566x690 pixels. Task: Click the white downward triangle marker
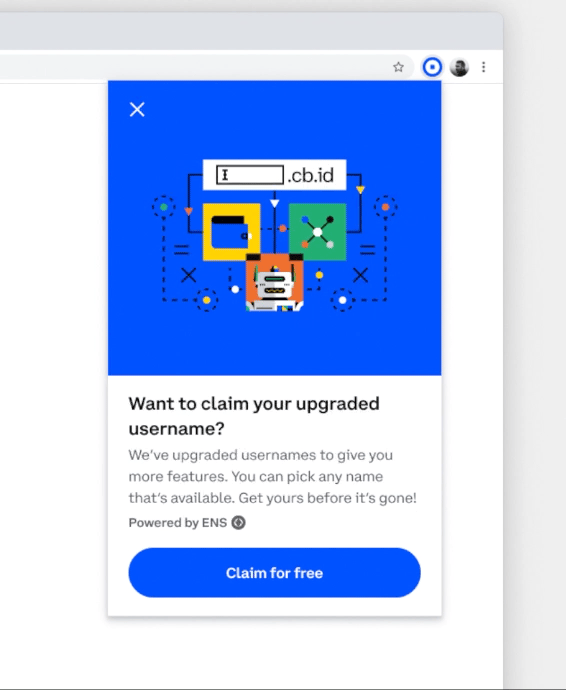tap(275, 203)
